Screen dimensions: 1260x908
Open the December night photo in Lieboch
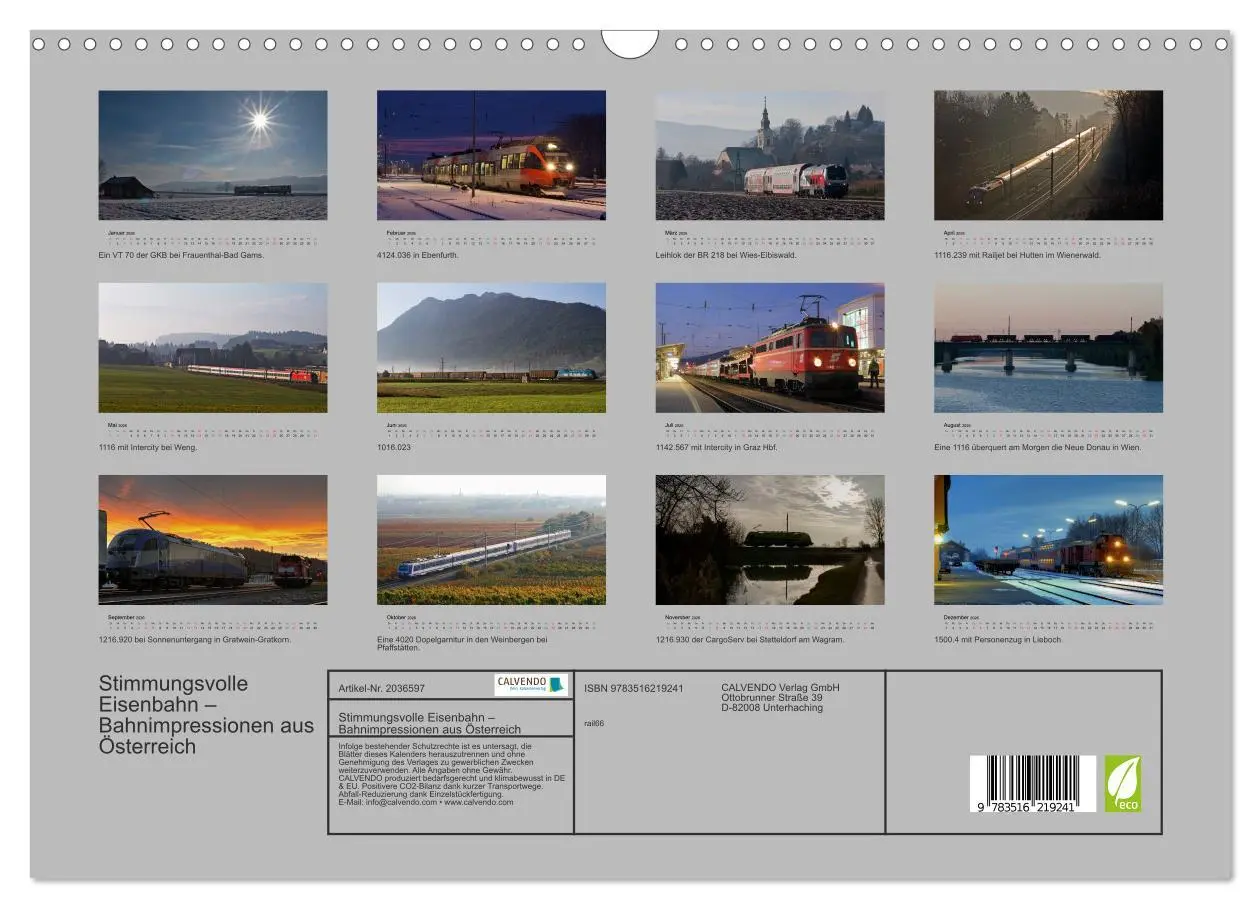pos(1049,539)
